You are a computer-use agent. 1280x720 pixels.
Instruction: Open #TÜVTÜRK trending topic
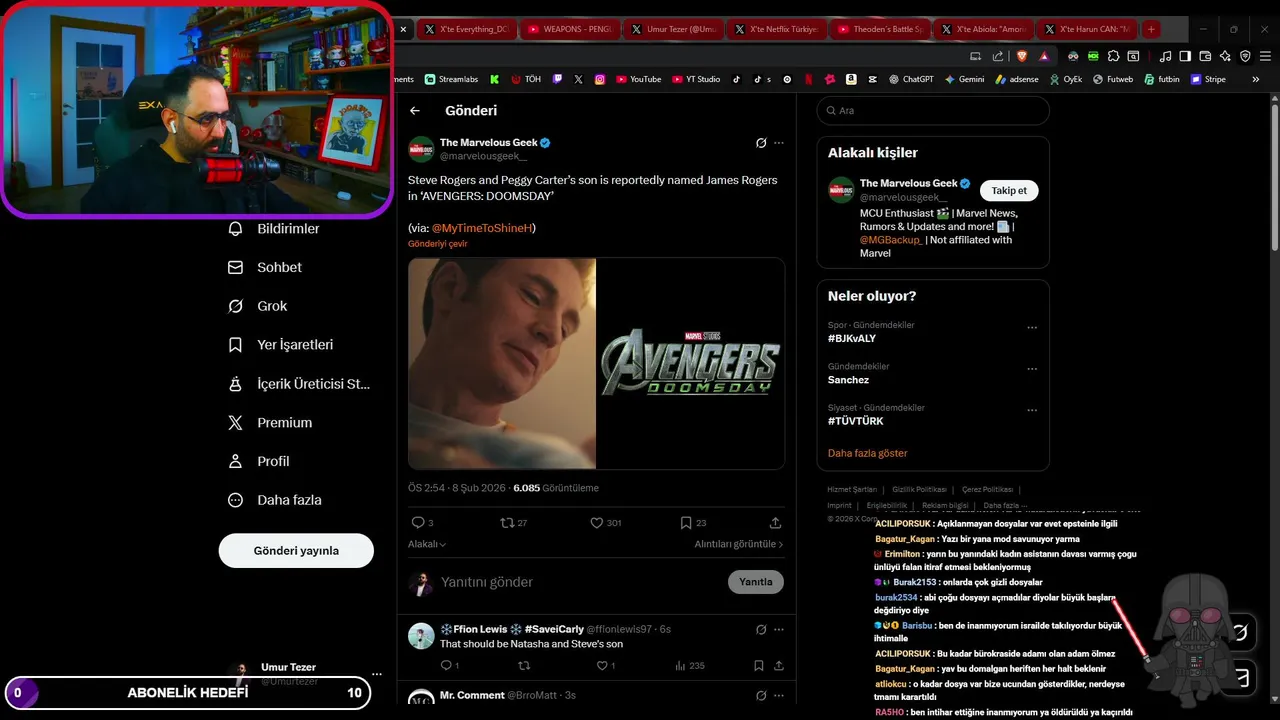point(855,421)
